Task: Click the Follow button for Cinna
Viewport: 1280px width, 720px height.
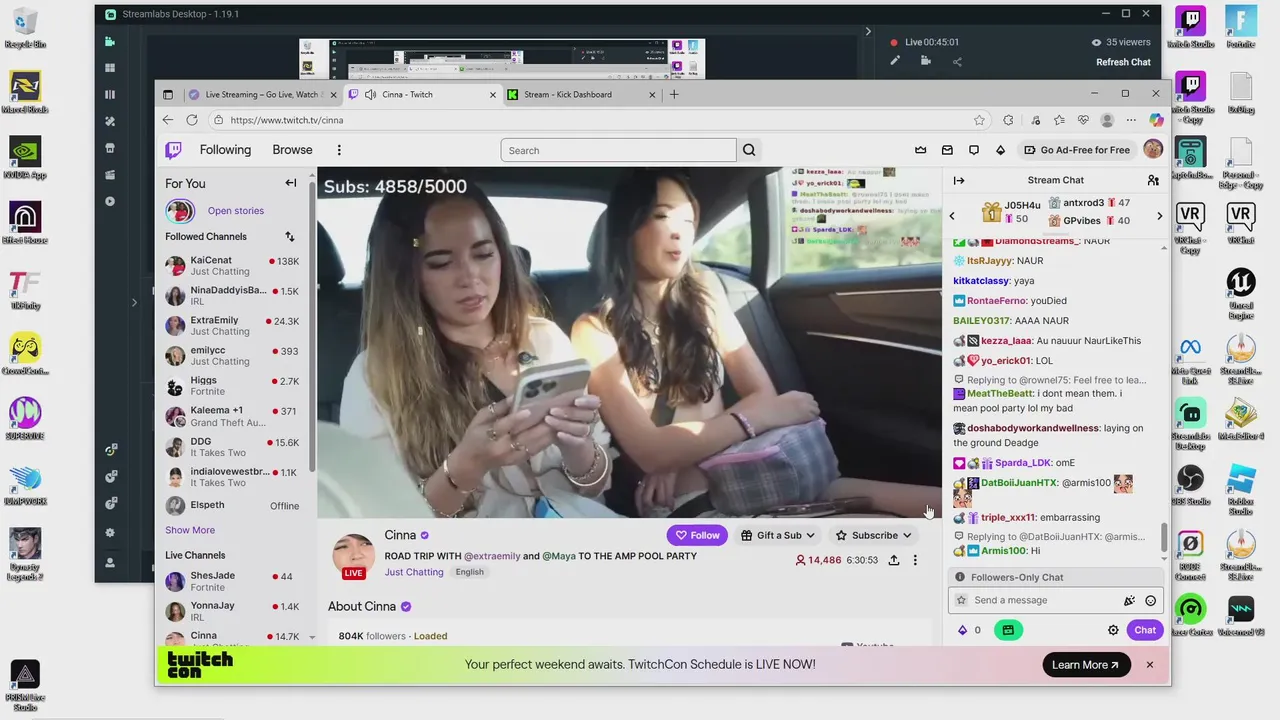Action: [x=698, y=535]
